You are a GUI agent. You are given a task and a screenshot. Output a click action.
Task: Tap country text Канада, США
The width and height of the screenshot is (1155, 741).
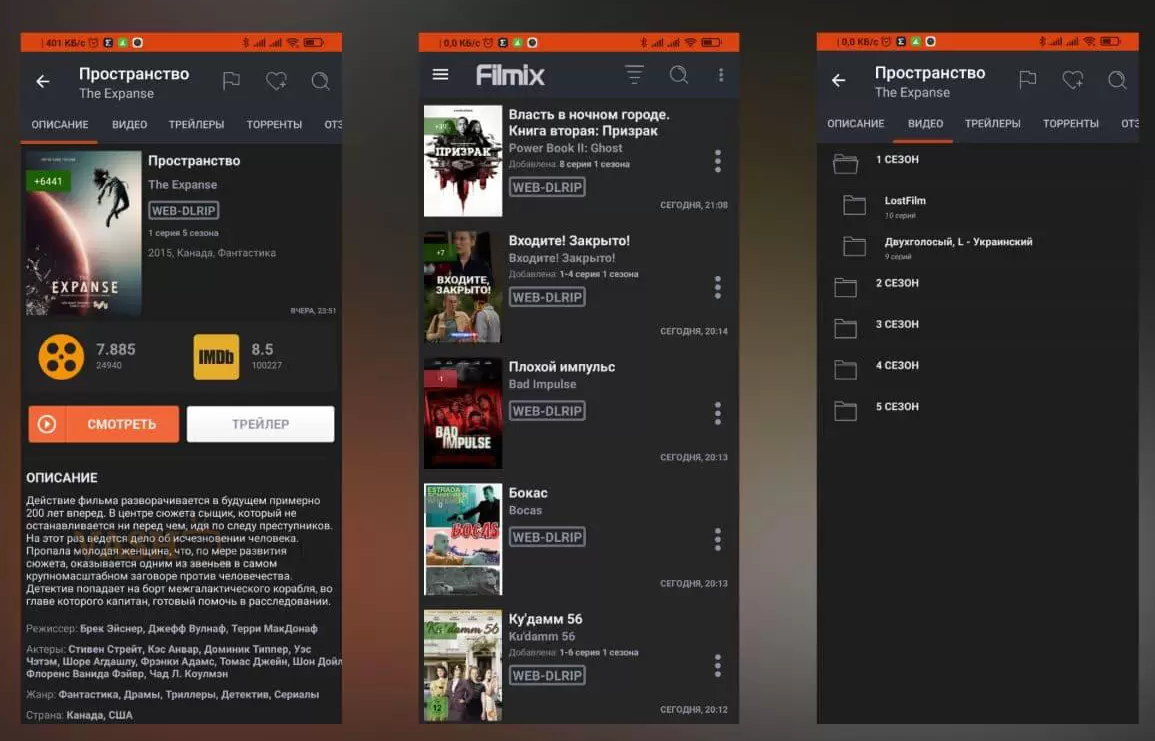pyautogui.click(x=99, y=714)
